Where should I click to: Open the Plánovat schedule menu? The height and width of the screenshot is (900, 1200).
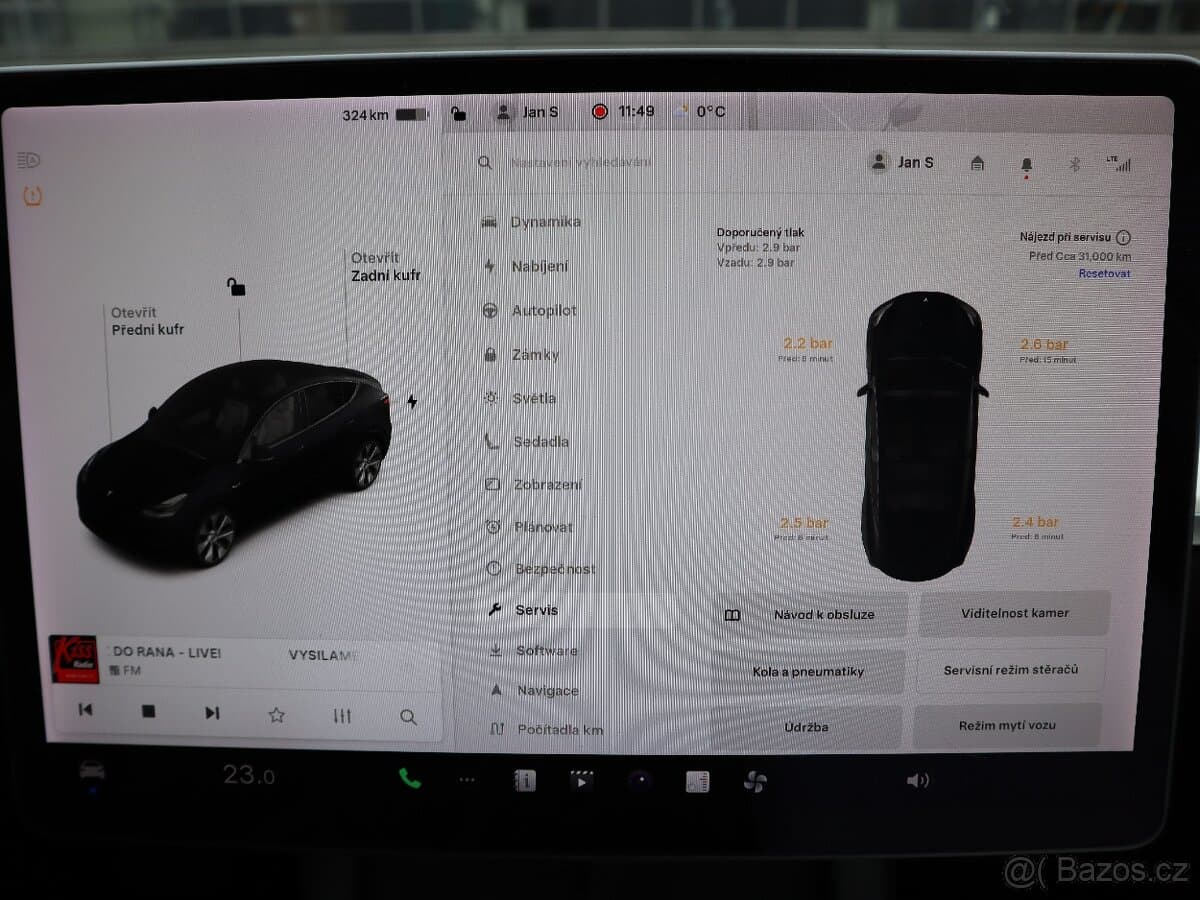point(529,526)
